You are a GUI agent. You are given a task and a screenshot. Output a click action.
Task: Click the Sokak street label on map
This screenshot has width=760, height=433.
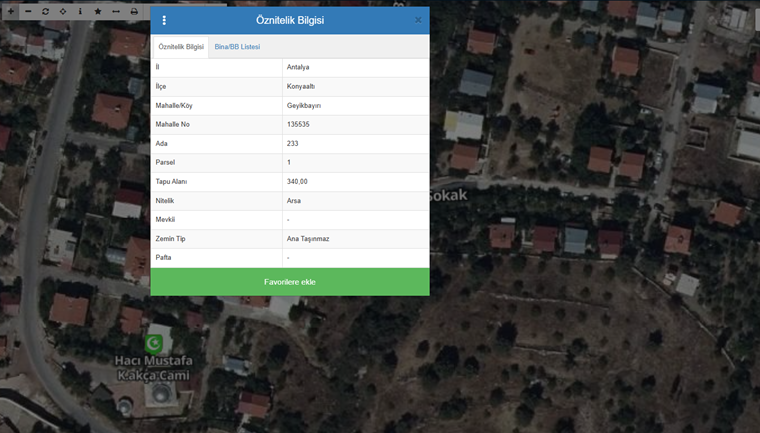point(449,196)
